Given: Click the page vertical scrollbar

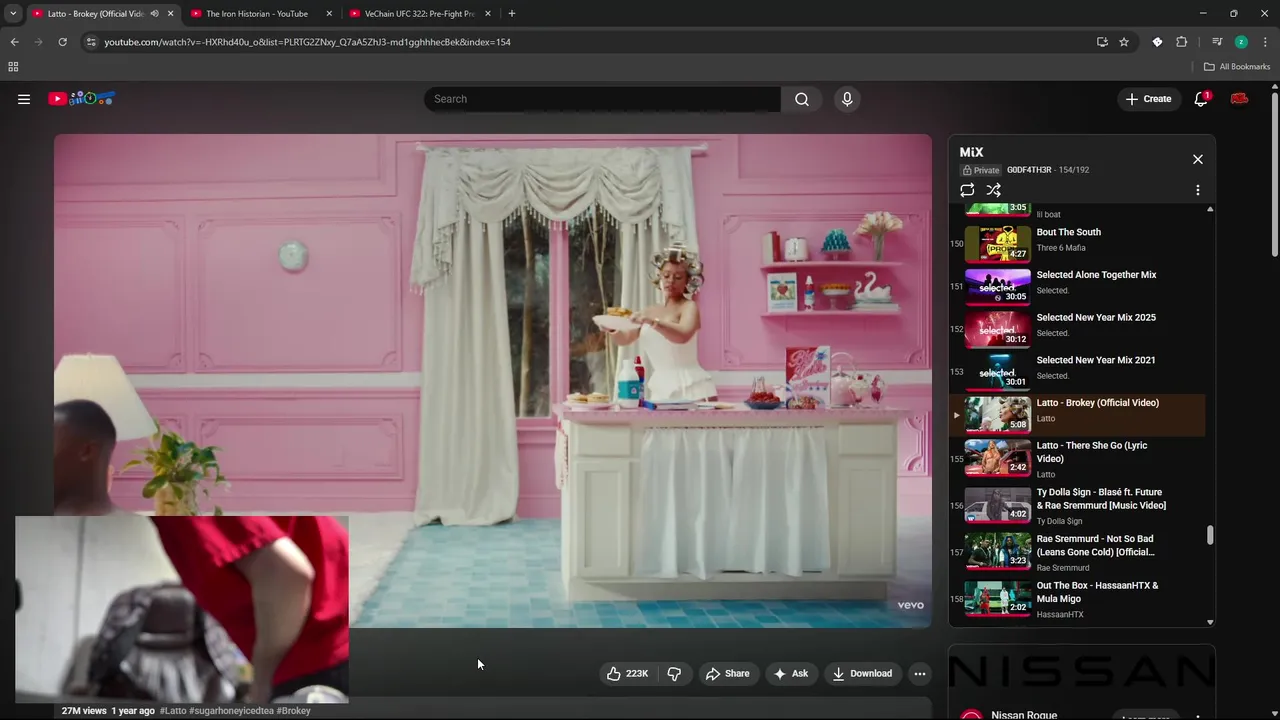Looking at the screenshot, I should pos(1275,175).
